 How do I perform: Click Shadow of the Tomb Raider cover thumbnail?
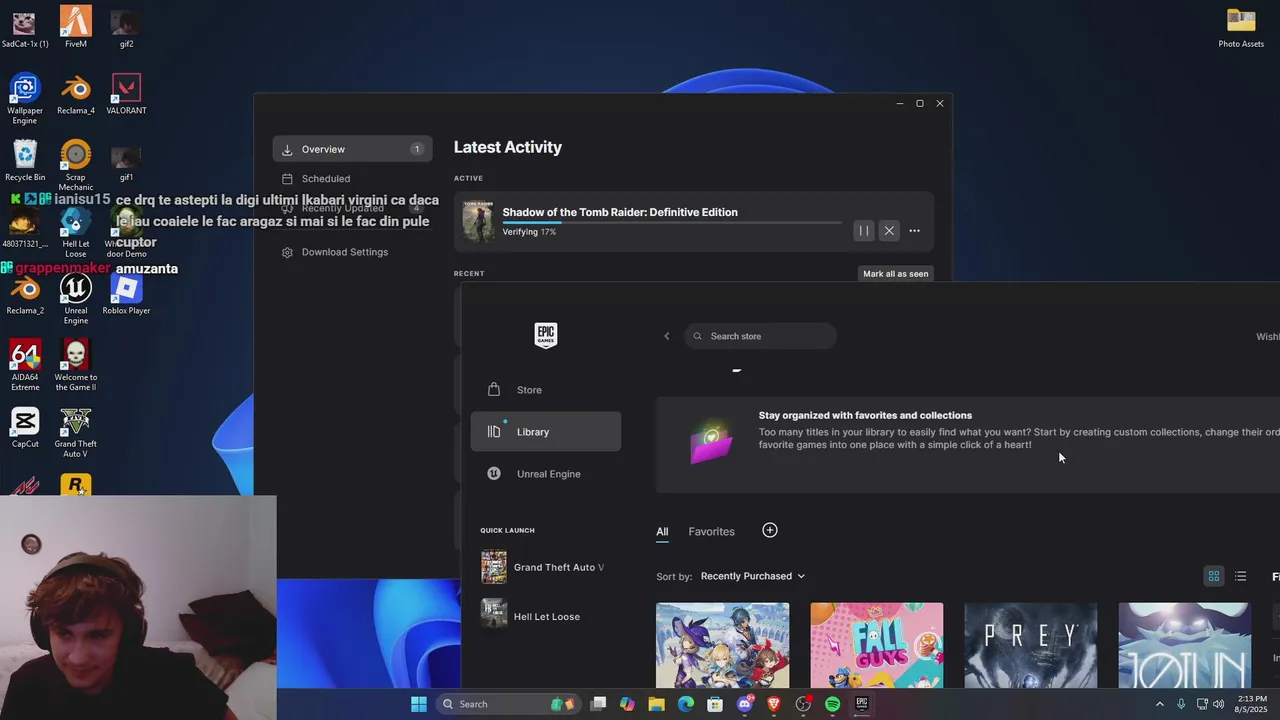click(x=478, y=221)
